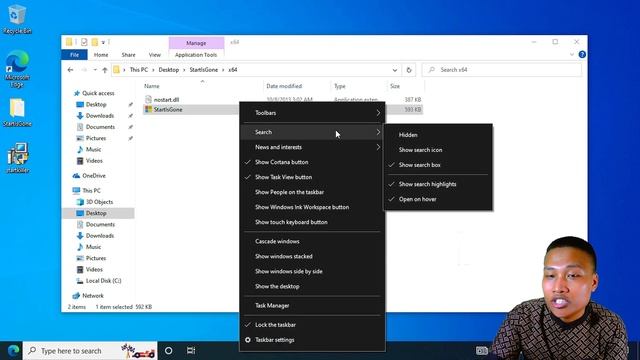Toggle Open on hover option
Image resolution: width=640 pixels, height=360 pixels.
(x=438, y=199)
